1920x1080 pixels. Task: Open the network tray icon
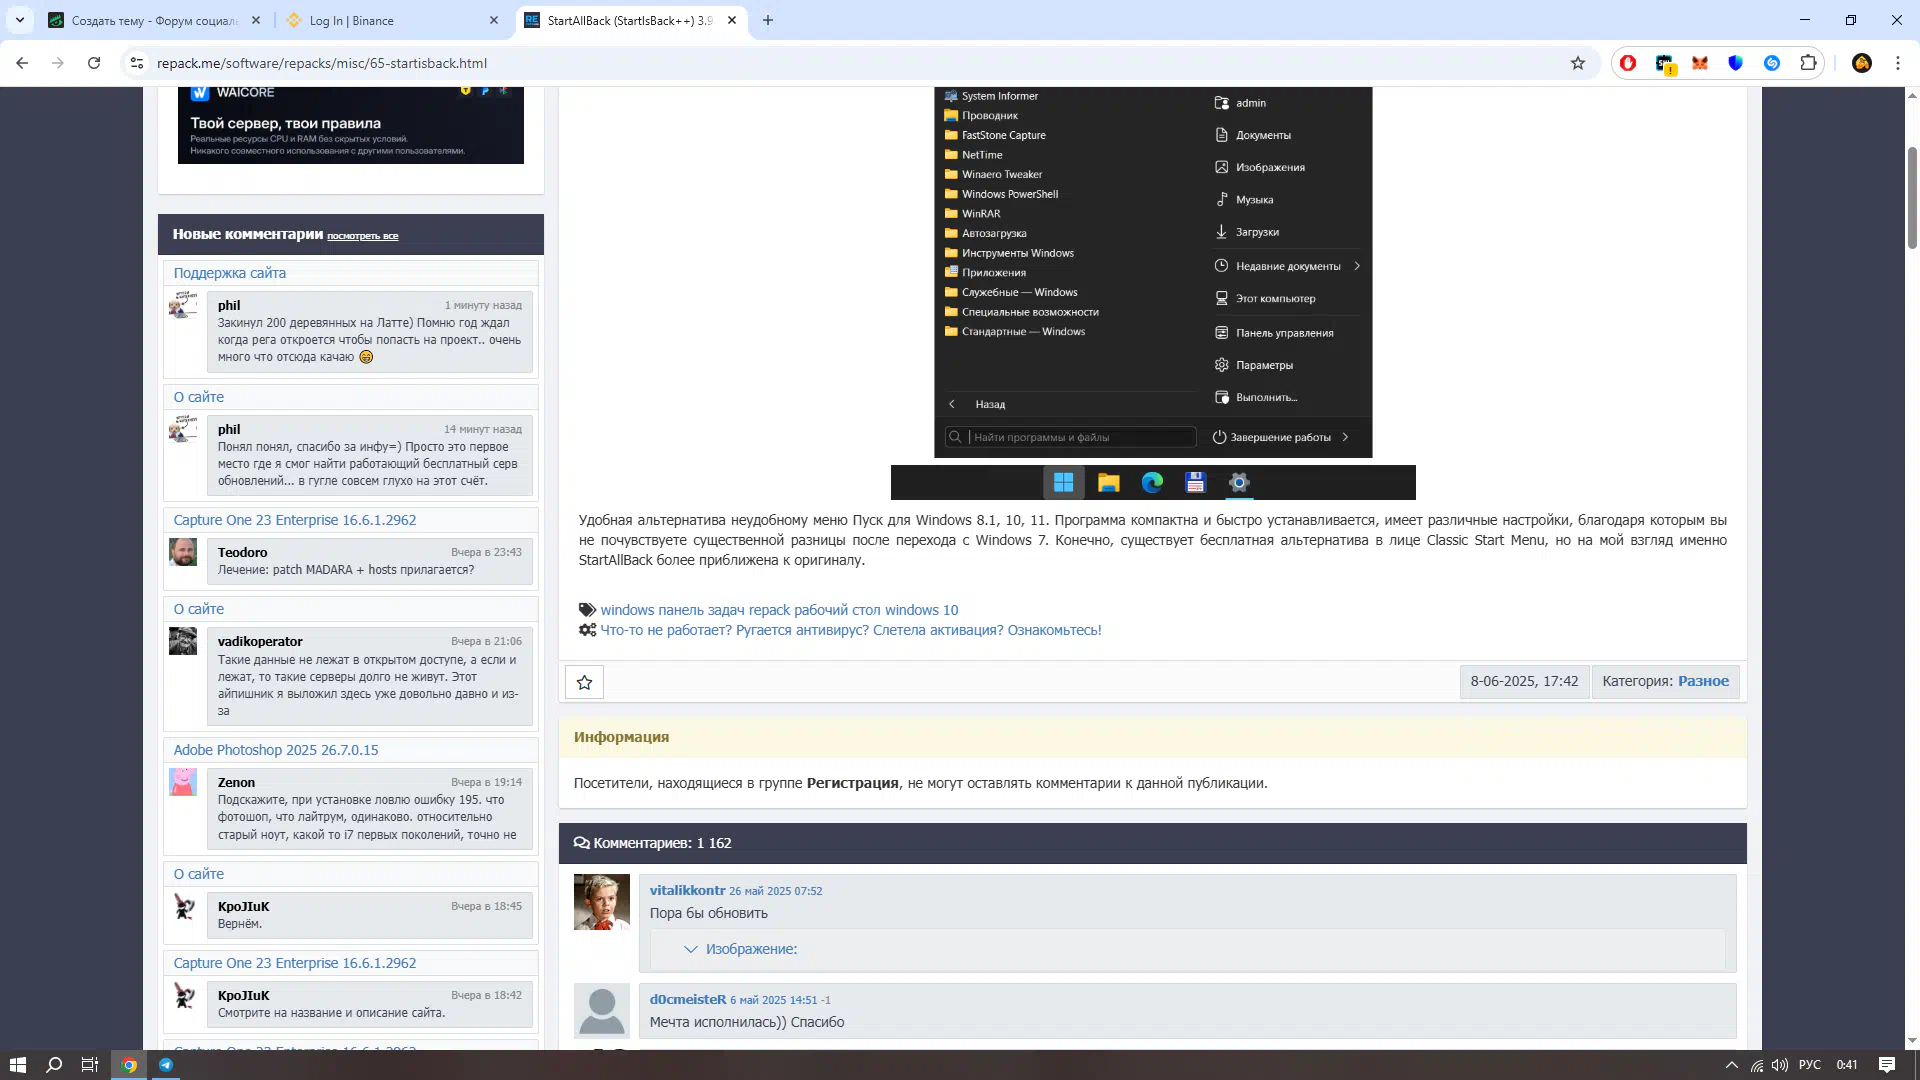coord(1757,1065)
